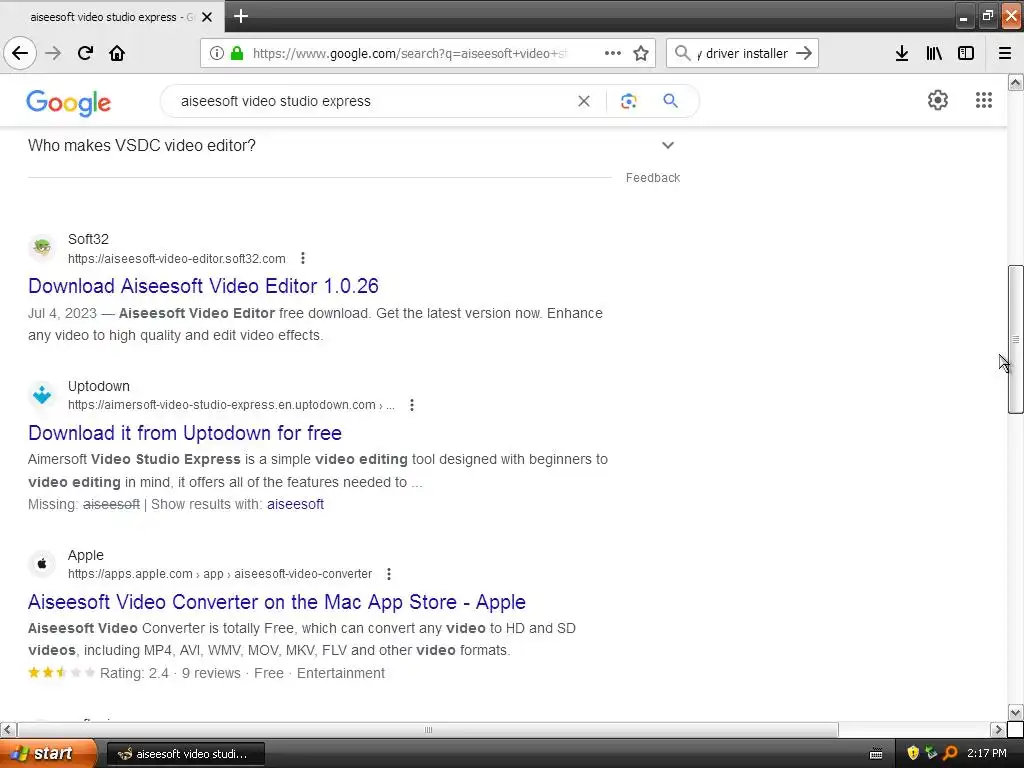Toggle the sidebar view icon
This screenshot has width=1024, height=768.
pyautogui.click(x=966, y=53)
